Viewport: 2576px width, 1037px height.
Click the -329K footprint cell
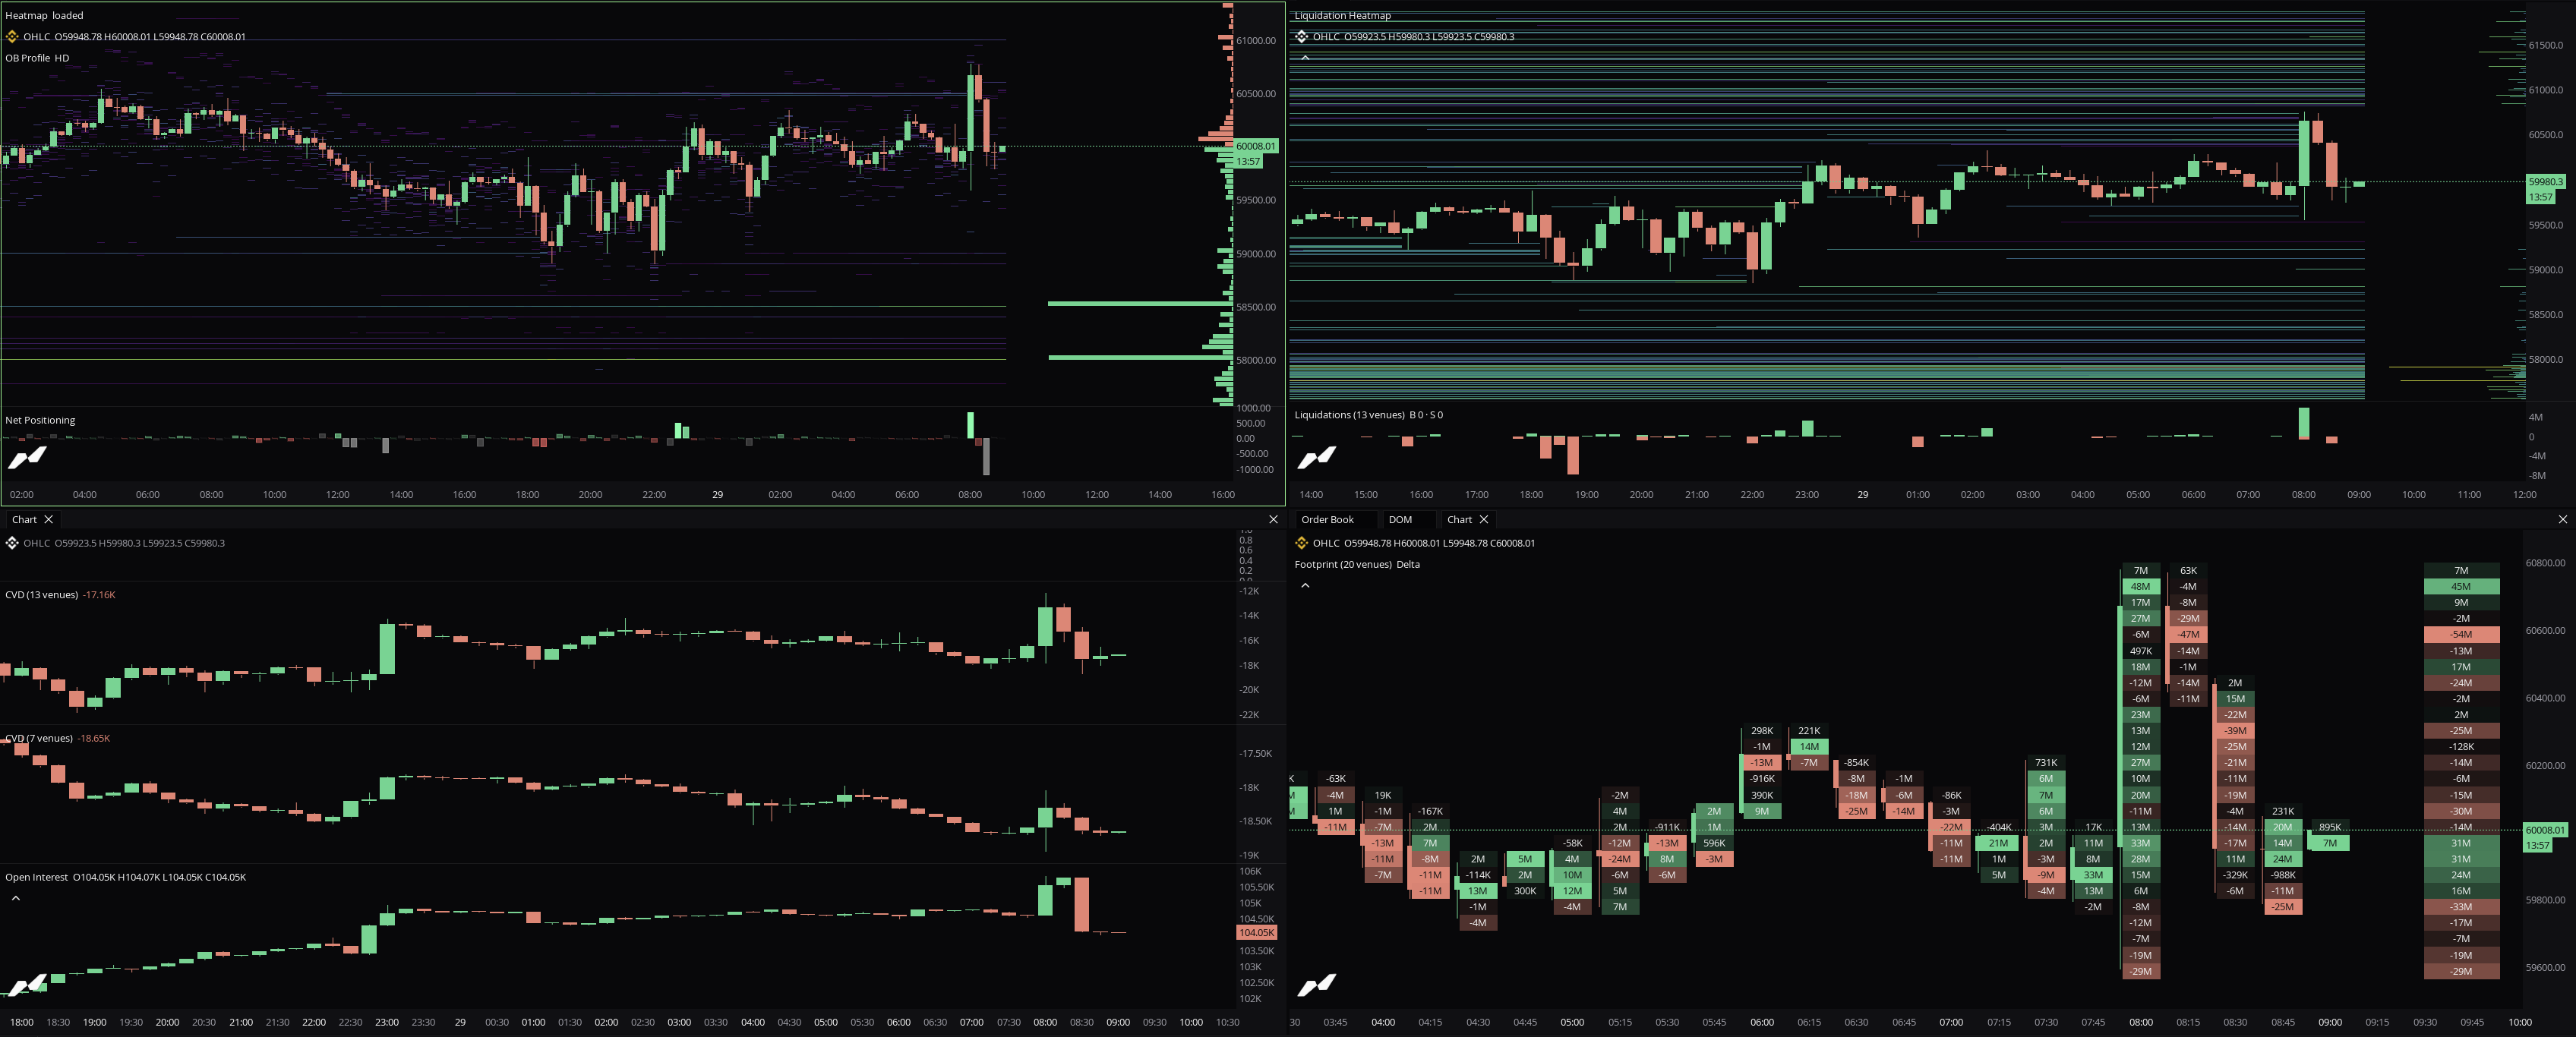(2235, 875)
